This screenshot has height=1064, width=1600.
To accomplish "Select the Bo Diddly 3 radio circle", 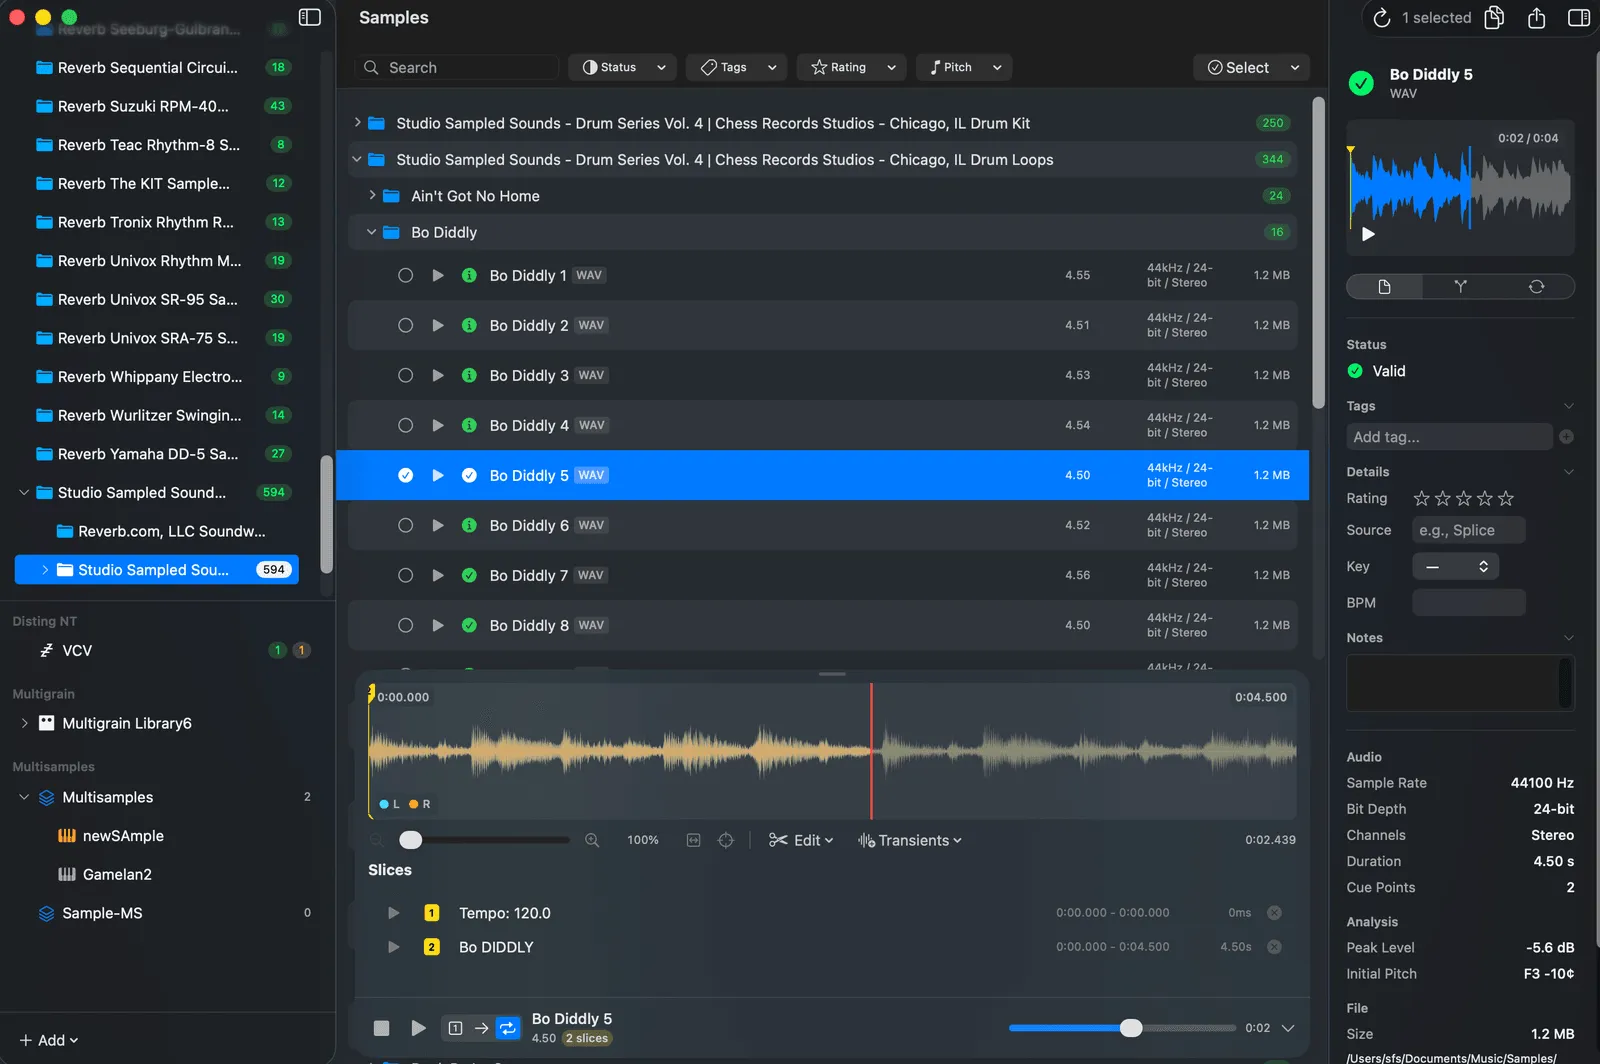I will coord(405,375).
